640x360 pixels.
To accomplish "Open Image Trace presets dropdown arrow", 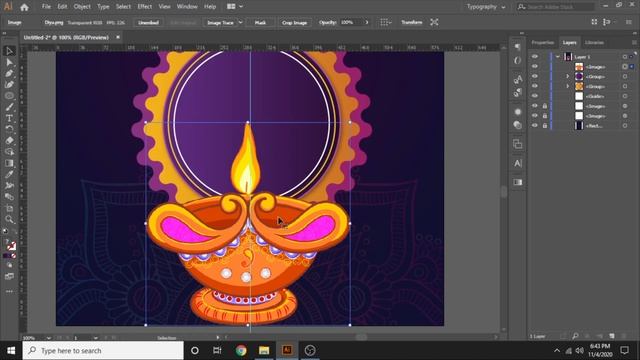I will (x=240, y=22).
